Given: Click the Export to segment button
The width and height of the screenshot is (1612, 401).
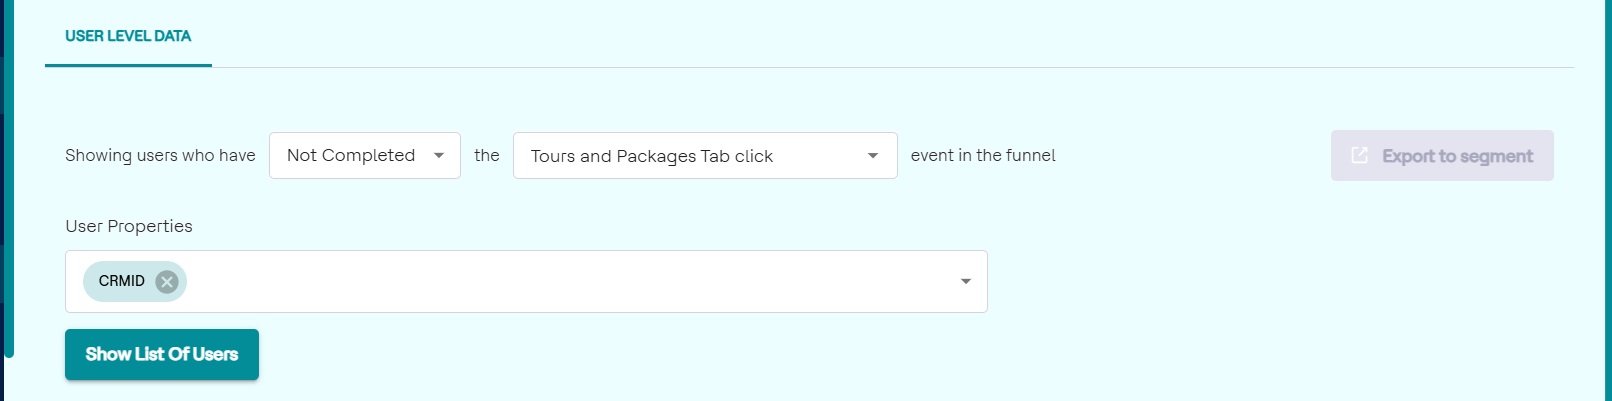Looking at the screenshot, I should [1441, 156].
